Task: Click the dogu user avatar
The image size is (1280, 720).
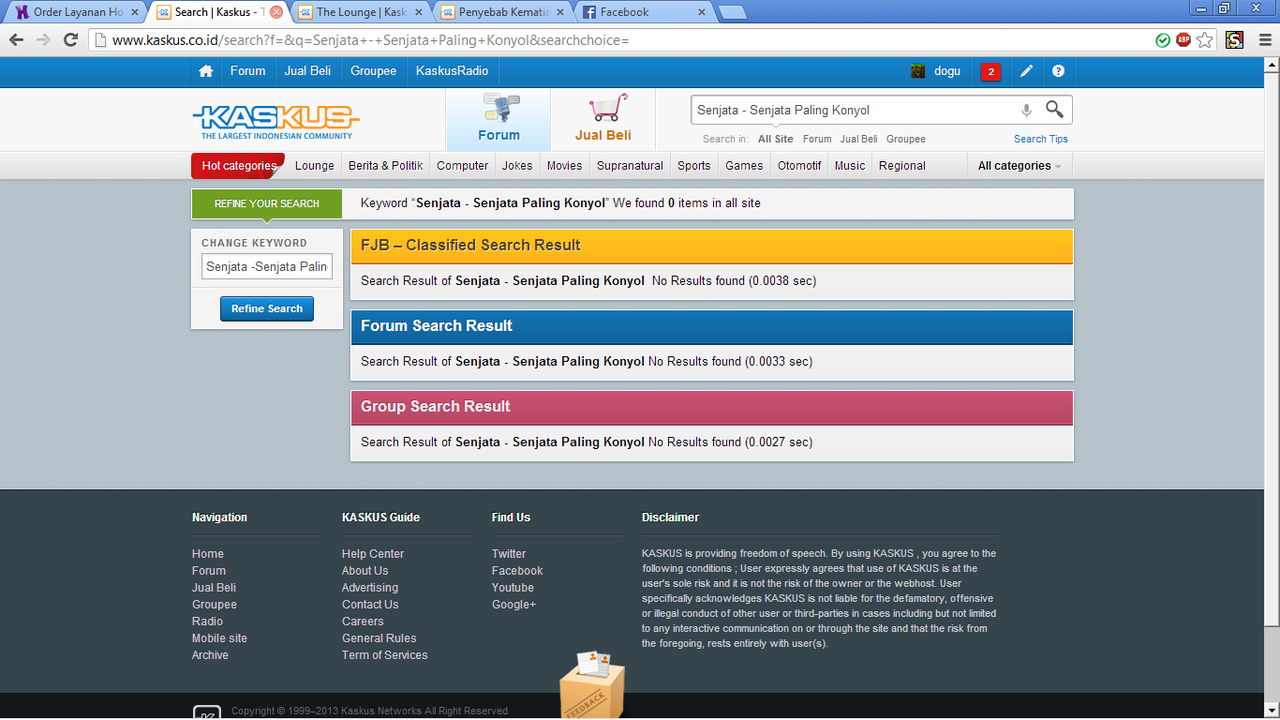Action: pos(918,71)
